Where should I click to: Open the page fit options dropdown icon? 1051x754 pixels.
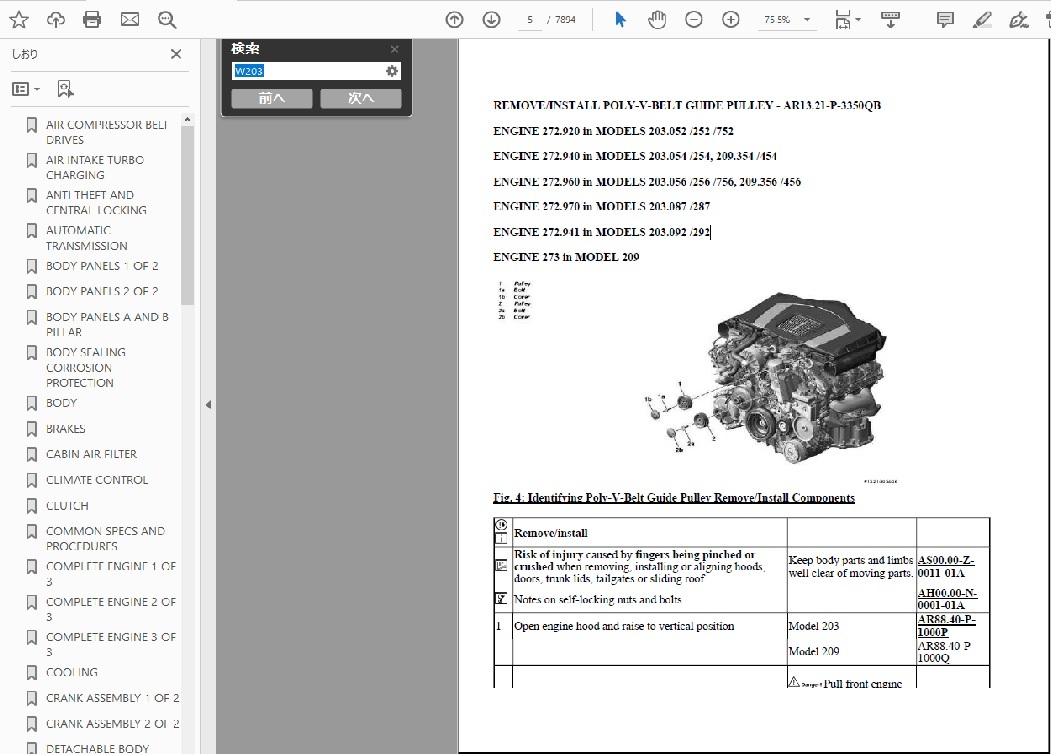coord(847,19)
